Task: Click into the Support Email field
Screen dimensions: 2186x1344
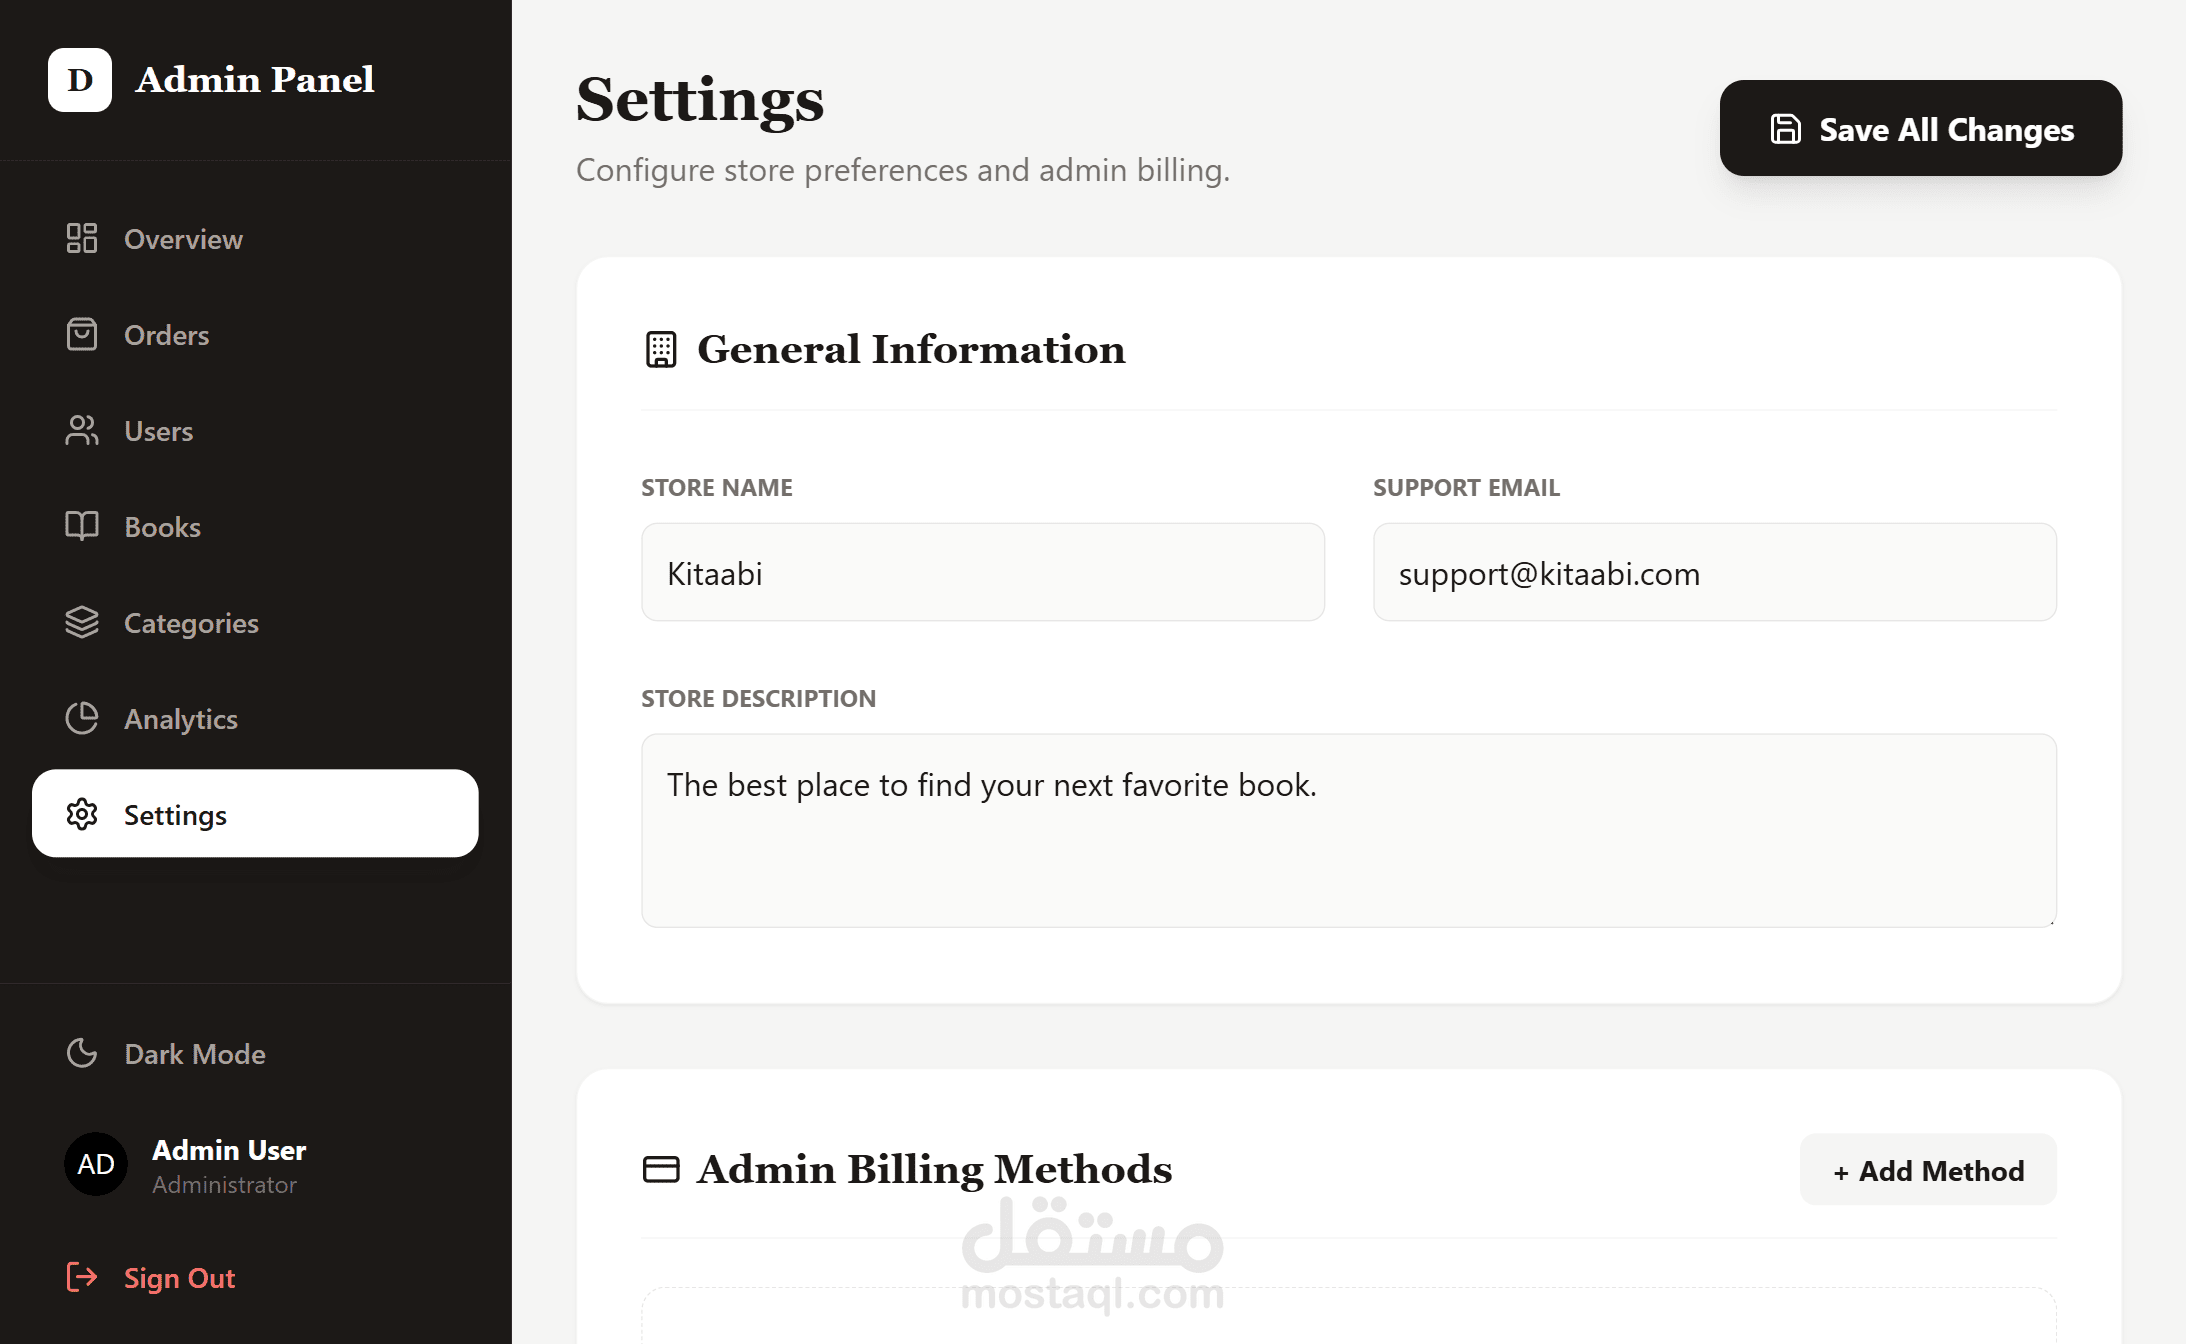Action: pyautogui.click(x=1714, y=573)
